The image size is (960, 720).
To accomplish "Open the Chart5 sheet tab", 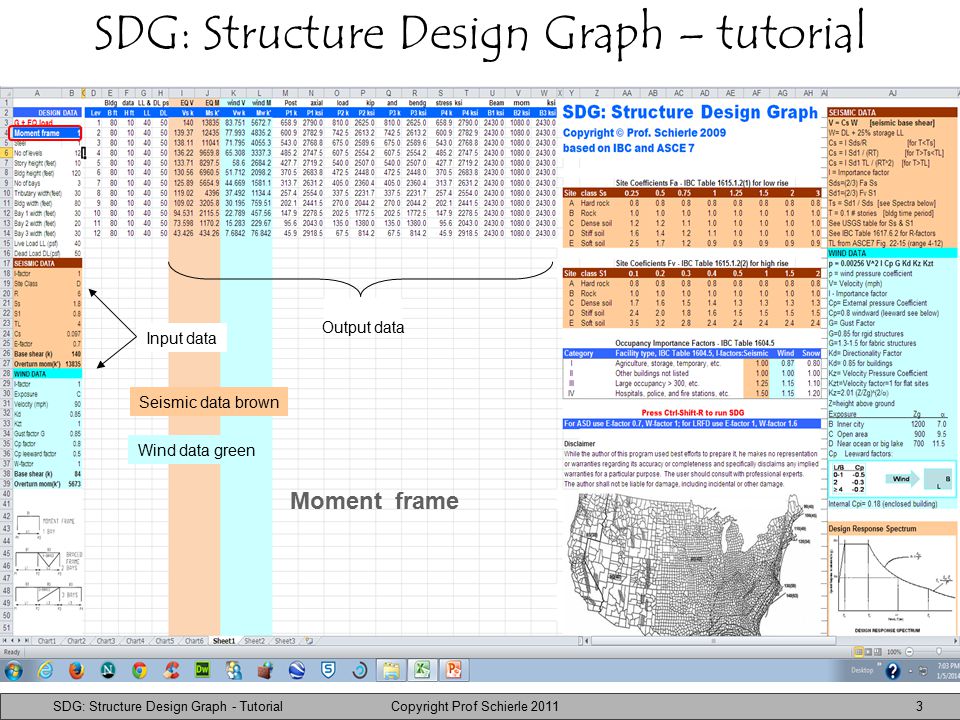I will pos(165,641).
